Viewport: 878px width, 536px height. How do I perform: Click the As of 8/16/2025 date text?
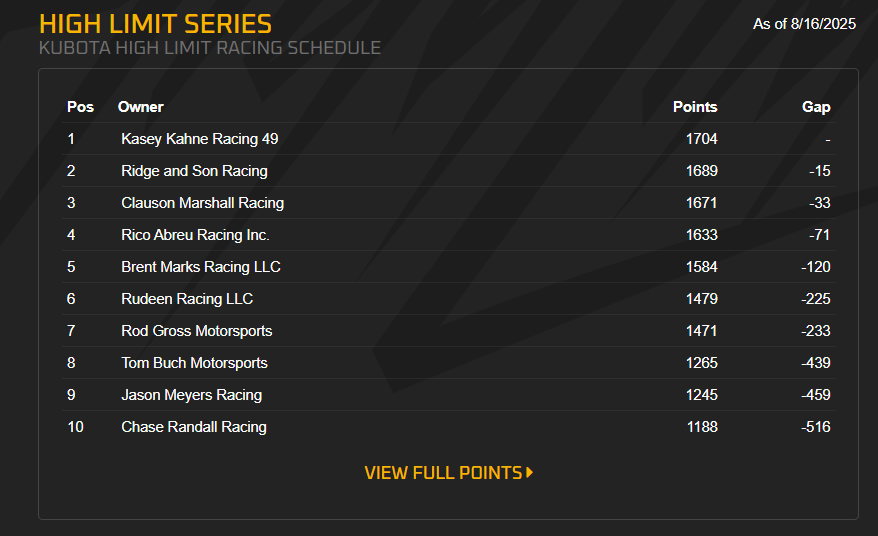(804, 24)
